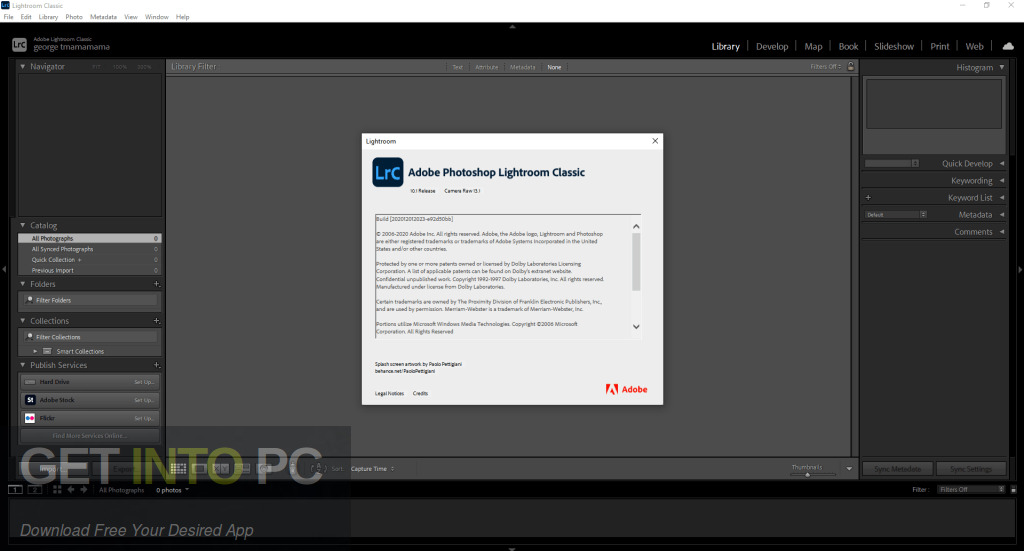Screen dimensions: 1024x551
Task: Click the Smart Collections stack icon
Action: tap(47, 351)
